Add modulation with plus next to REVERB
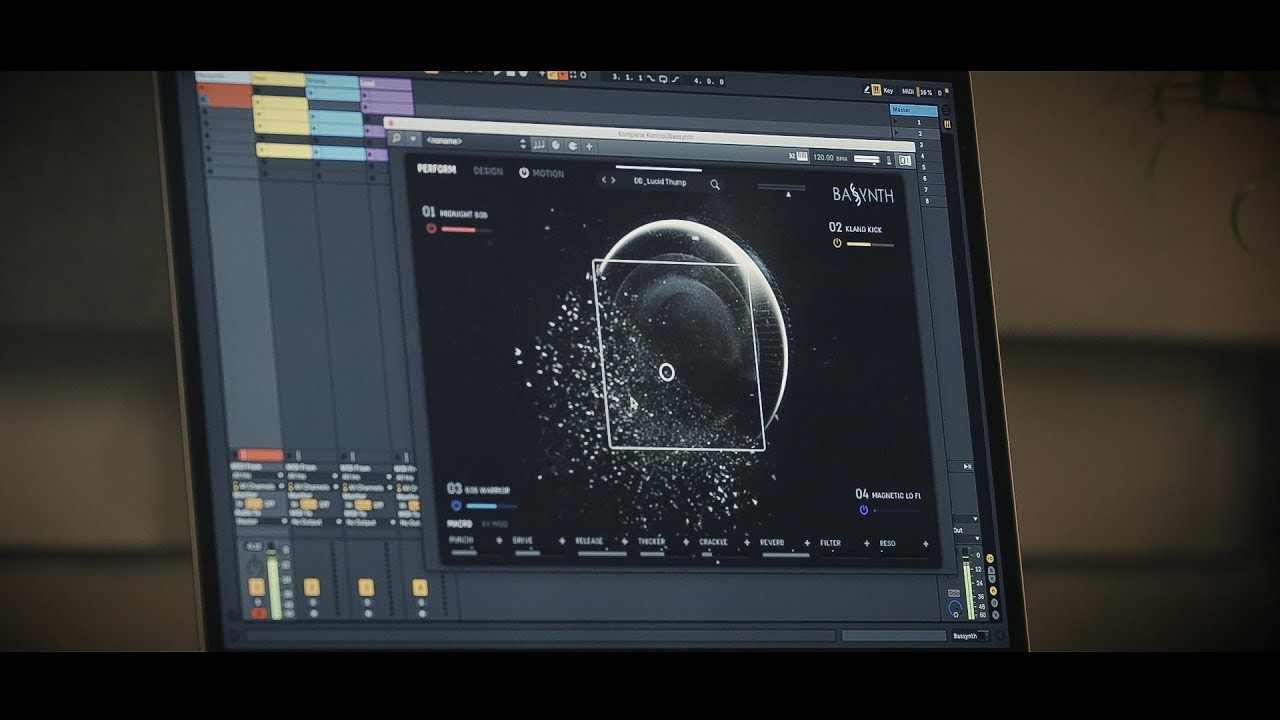Screen dimensions: 1280x720 (806, 543)
